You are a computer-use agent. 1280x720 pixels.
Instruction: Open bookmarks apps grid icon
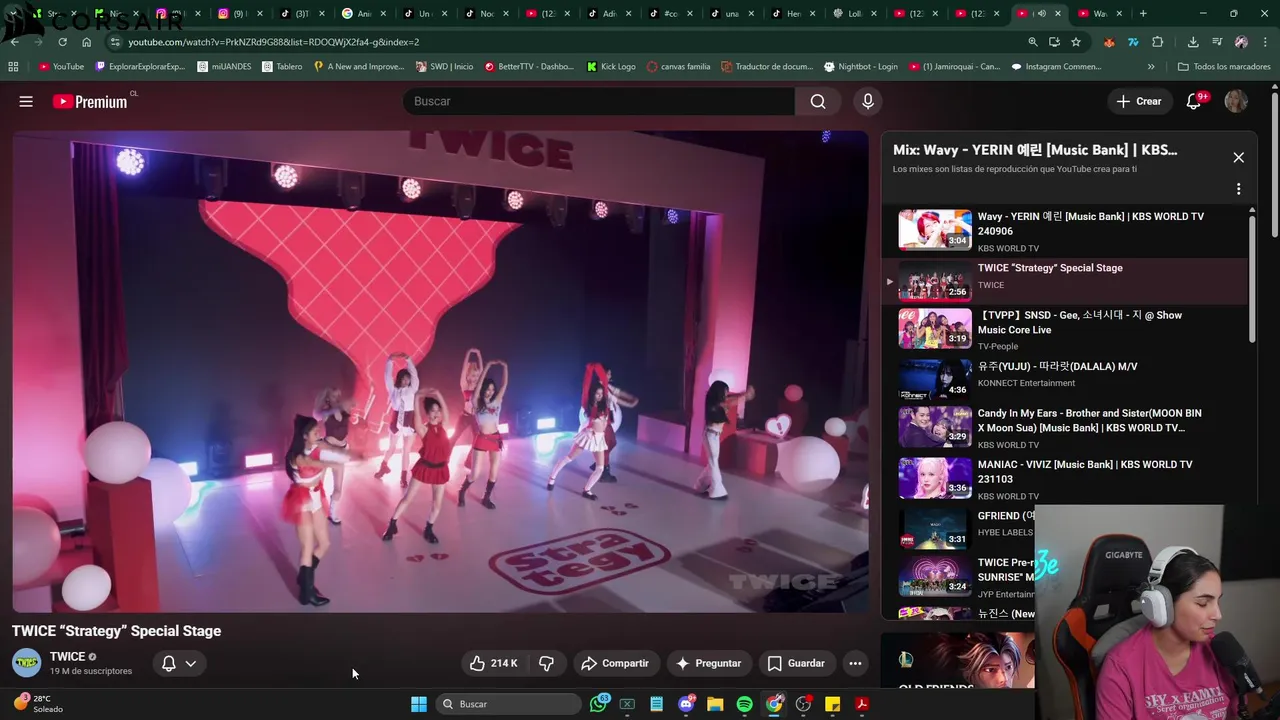point(13,66)
